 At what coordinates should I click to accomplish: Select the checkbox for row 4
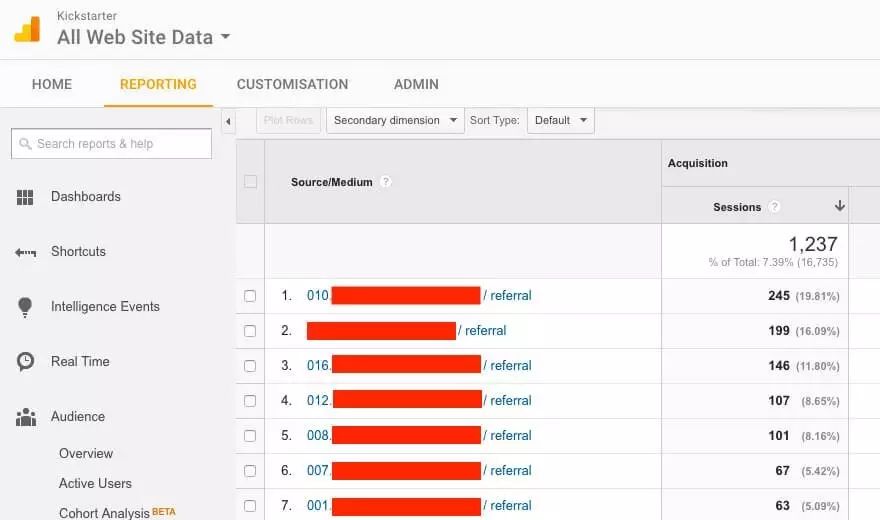(250, 401)
